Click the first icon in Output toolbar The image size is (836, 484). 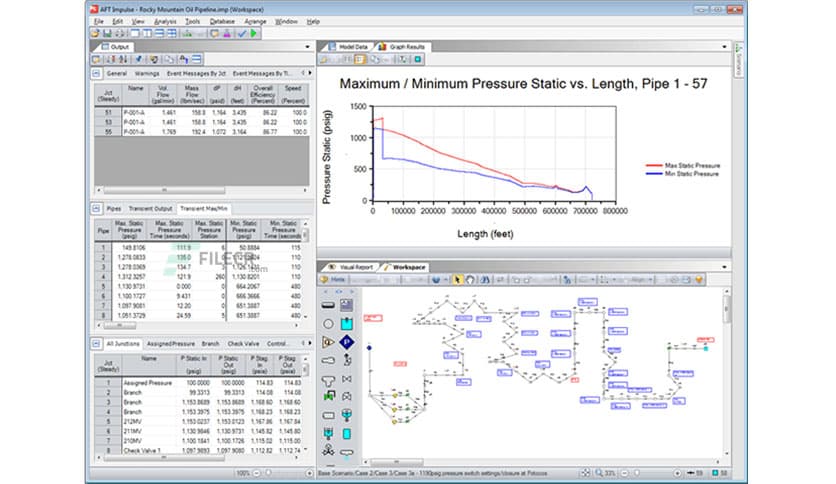tap(97, 59)
